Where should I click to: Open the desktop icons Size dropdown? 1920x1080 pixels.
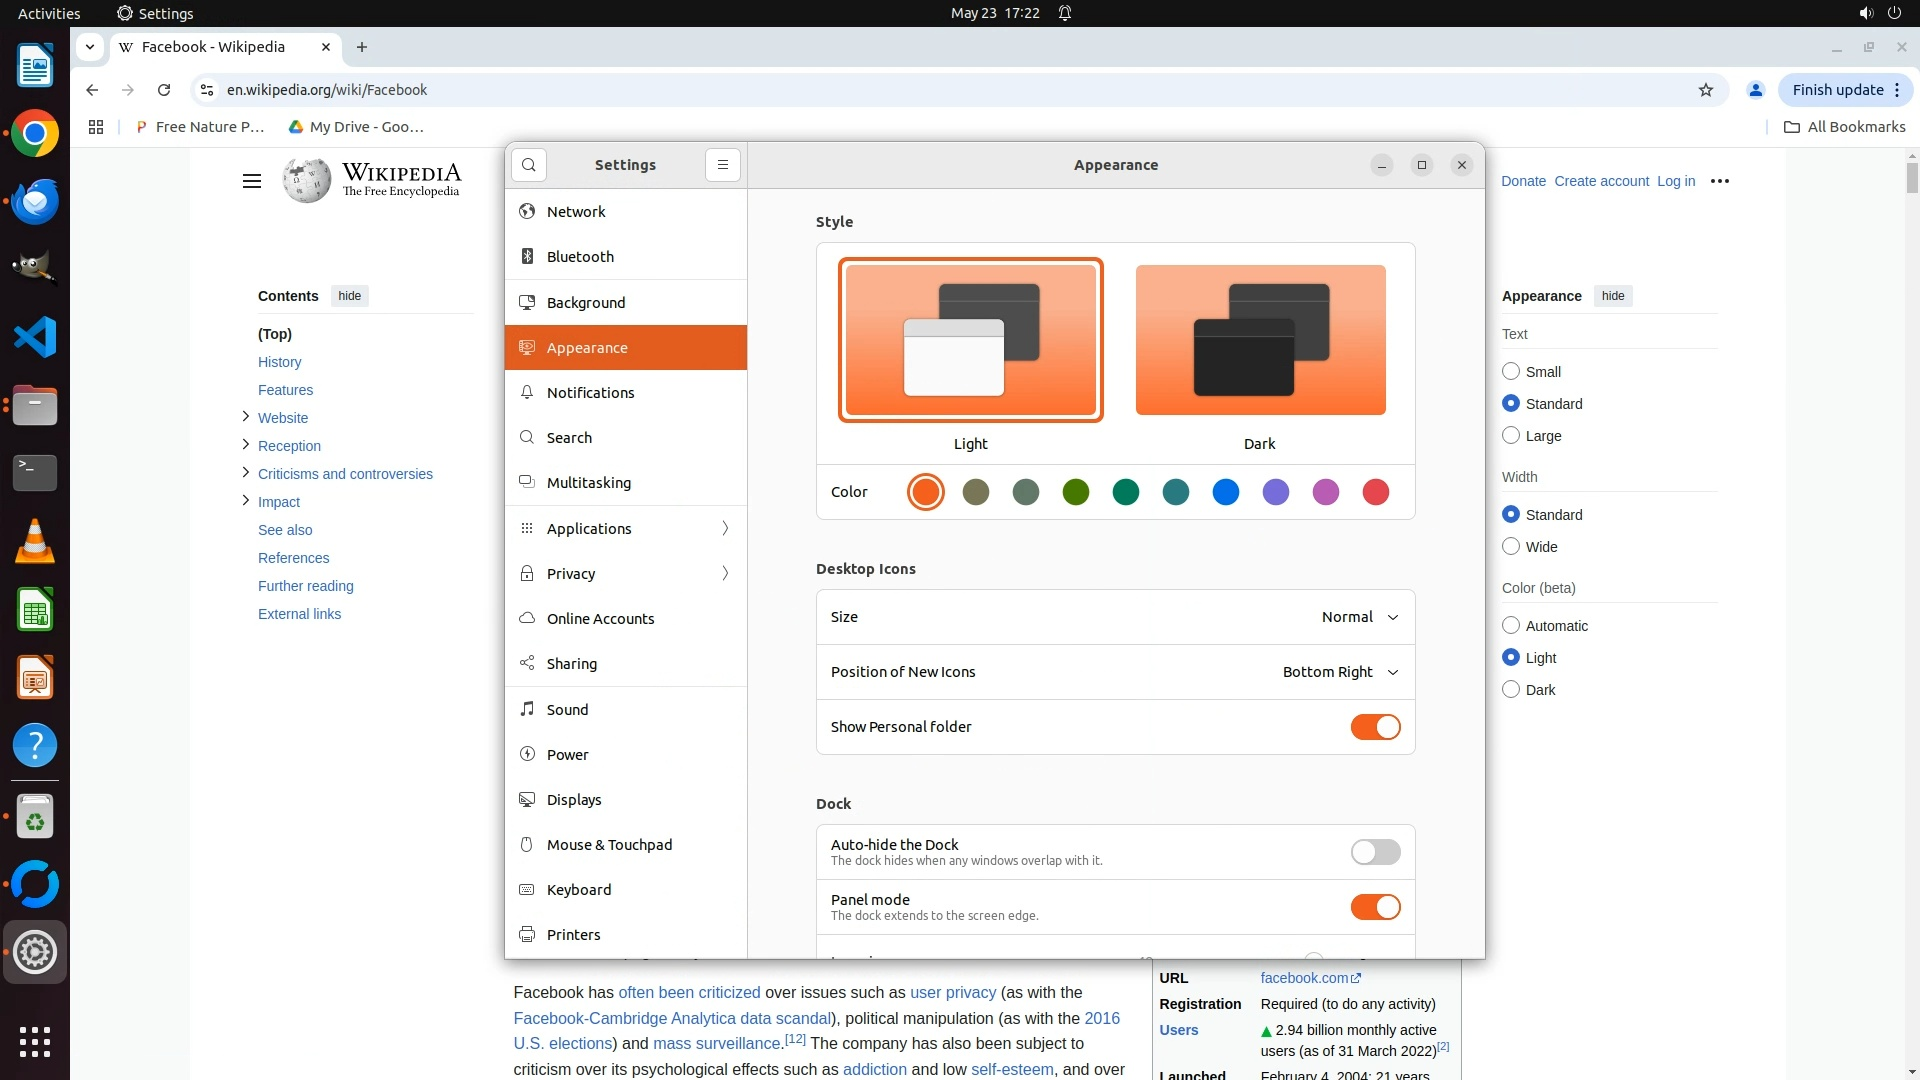click(1359, 617)
